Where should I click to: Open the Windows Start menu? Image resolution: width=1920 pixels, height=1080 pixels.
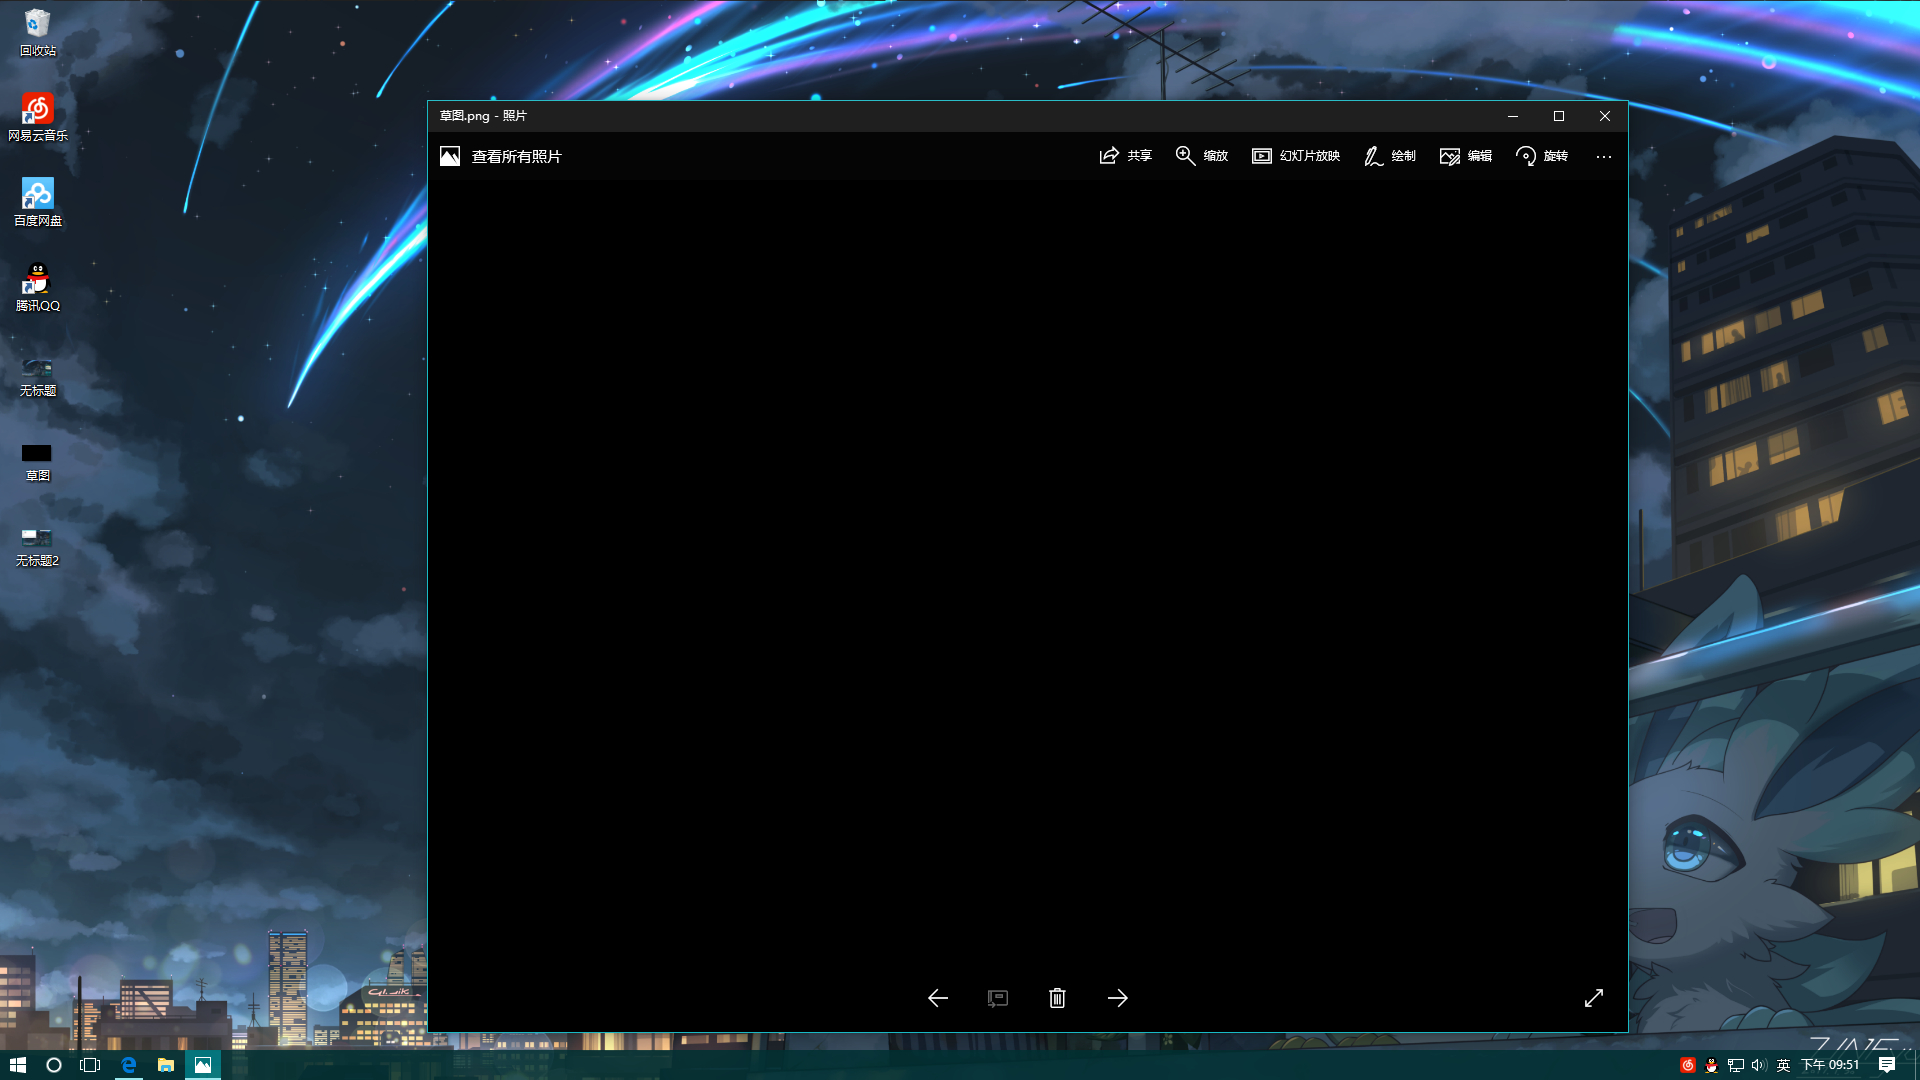click(18, 1065)
